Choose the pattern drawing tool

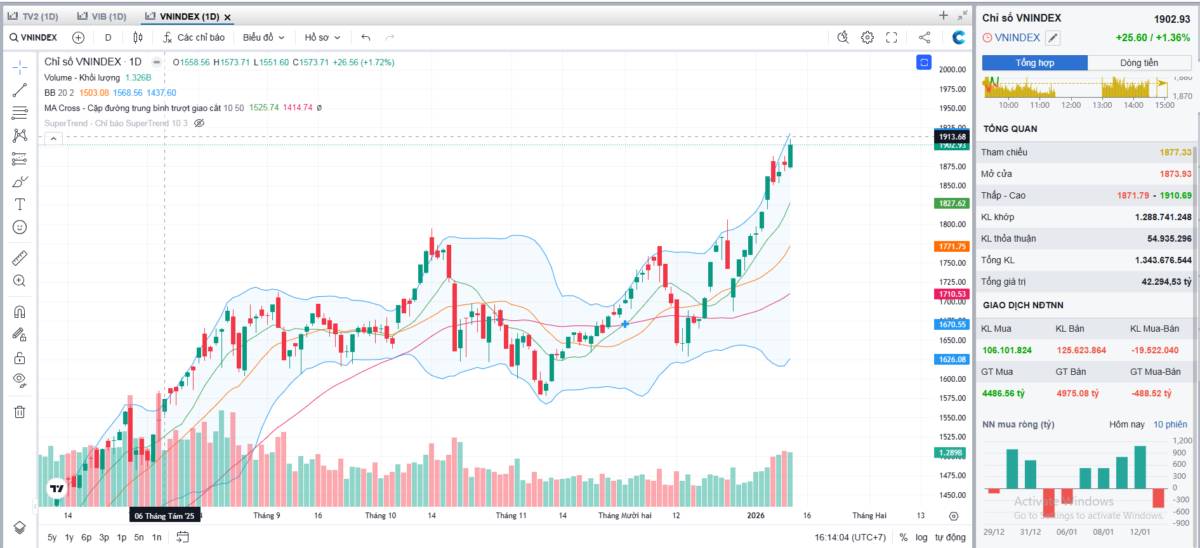[x=19, y=136]
